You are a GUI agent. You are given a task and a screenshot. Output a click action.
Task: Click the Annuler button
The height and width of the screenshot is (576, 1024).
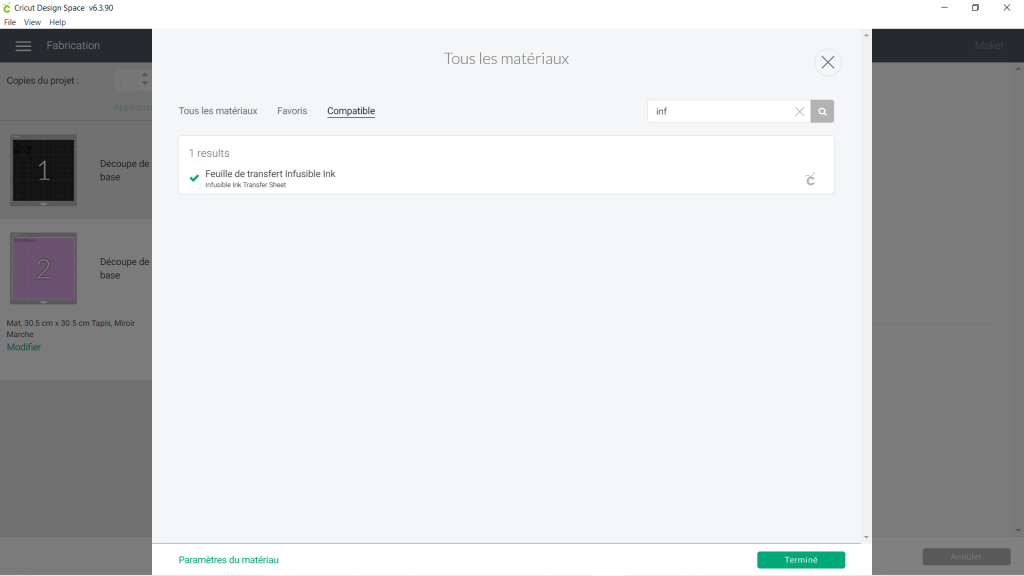coord(965,557)
